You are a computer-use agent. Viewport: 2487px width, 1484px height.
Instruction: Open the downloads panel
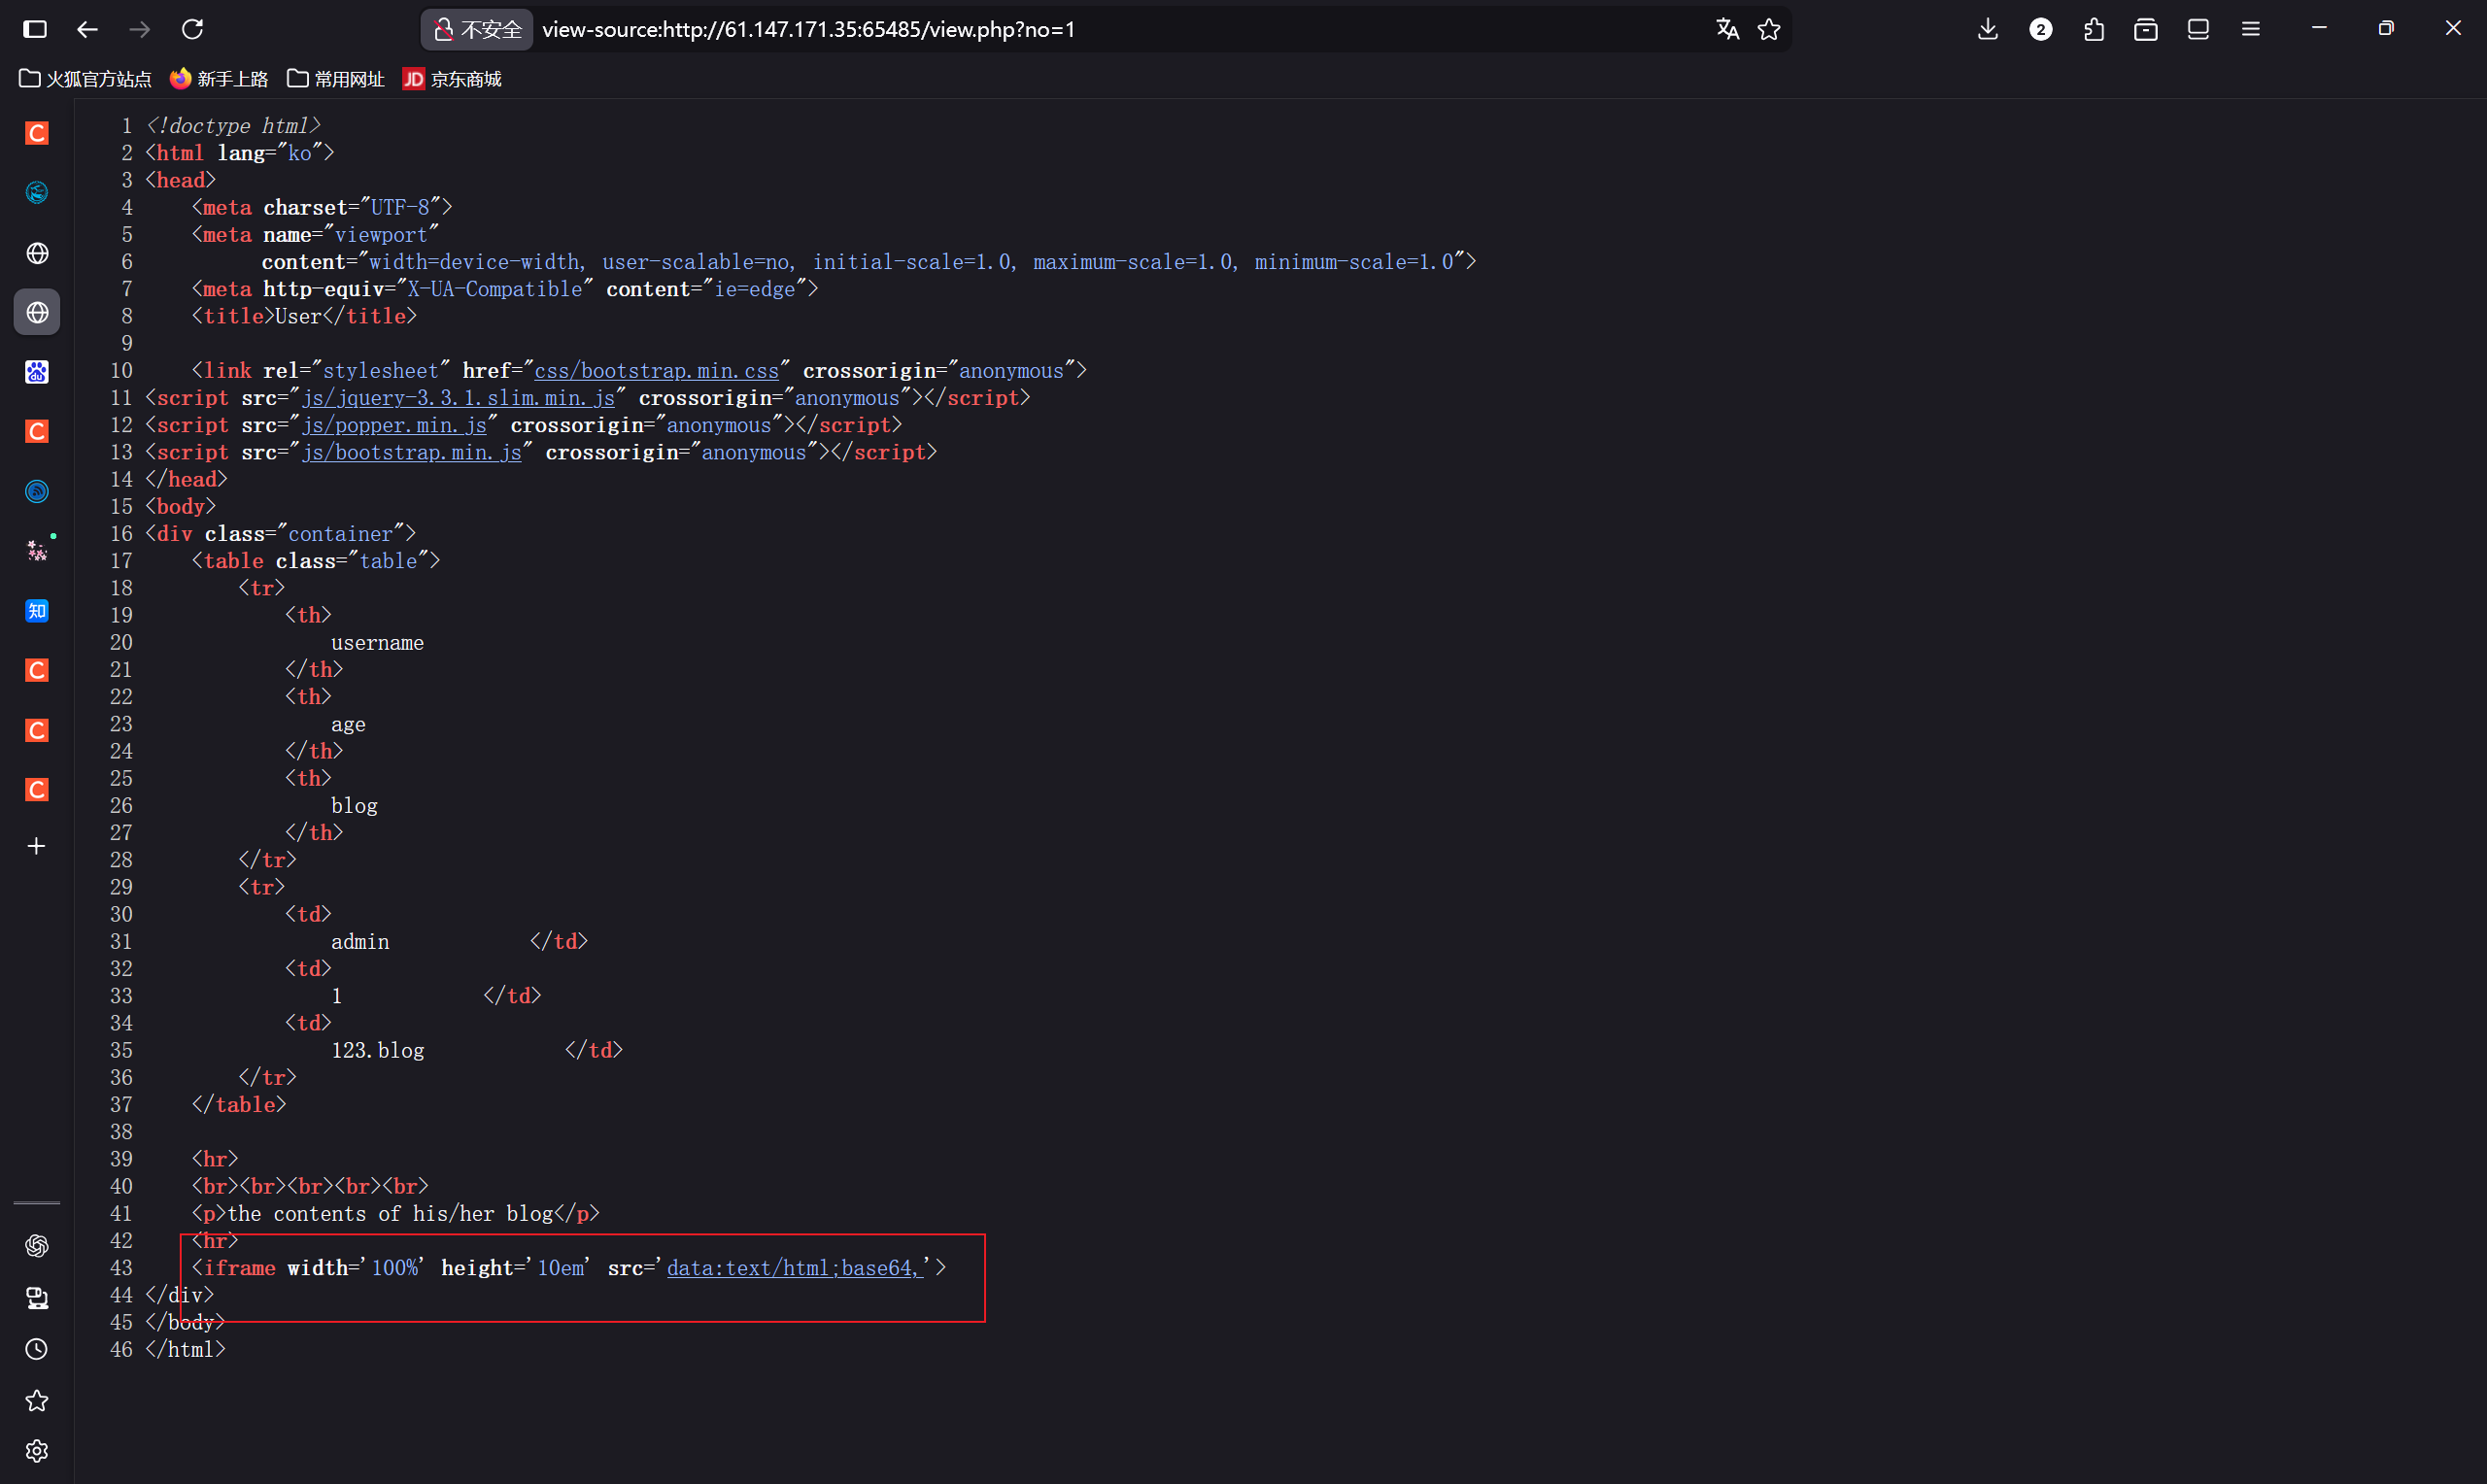1988,29
